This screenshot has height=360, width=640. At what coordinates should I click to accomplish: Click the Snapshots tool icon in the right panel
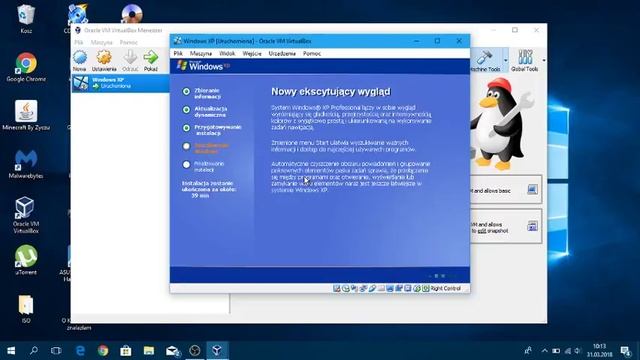point(532,226)
